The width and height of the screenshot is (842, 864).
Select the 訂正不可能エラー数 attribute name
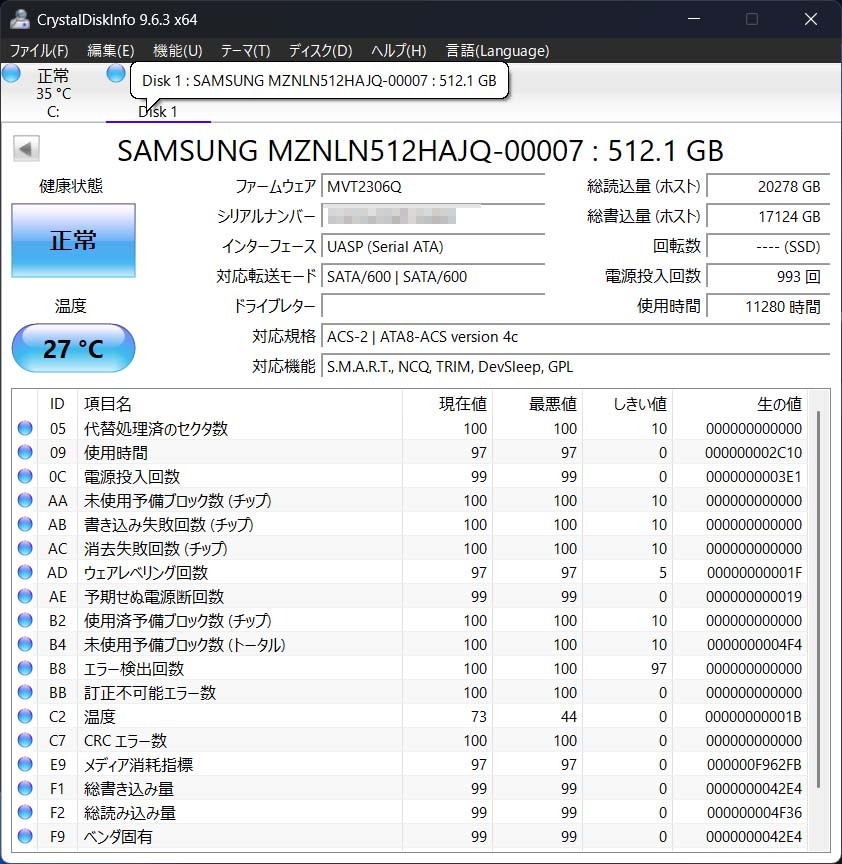tap(150, 692)
